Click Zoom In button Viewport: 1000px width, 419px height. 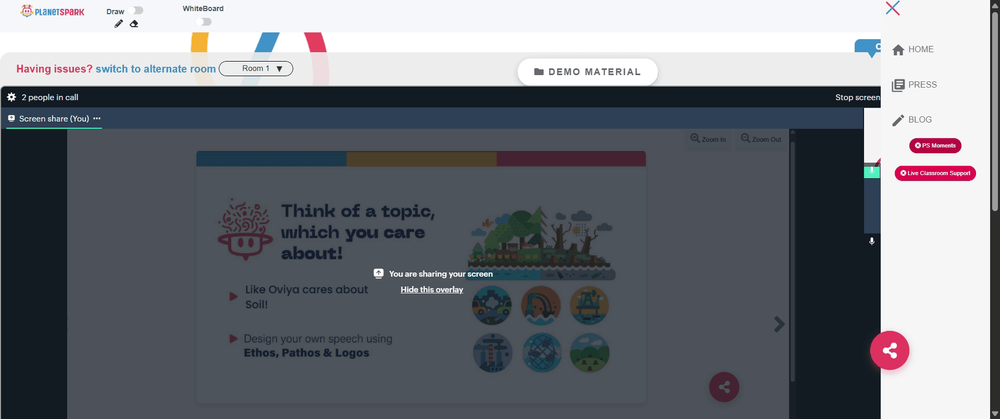coord(708,139)
